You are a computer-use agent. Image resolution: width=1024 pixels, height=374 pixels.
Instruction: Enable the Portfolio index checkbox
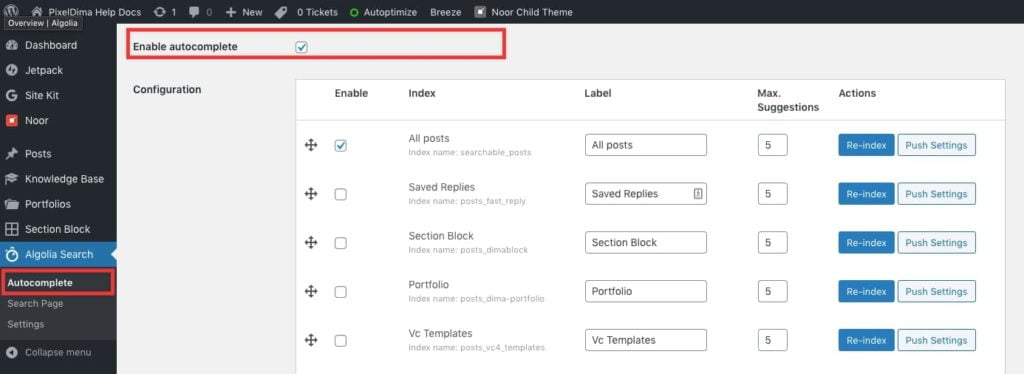[x=340, y=292]
